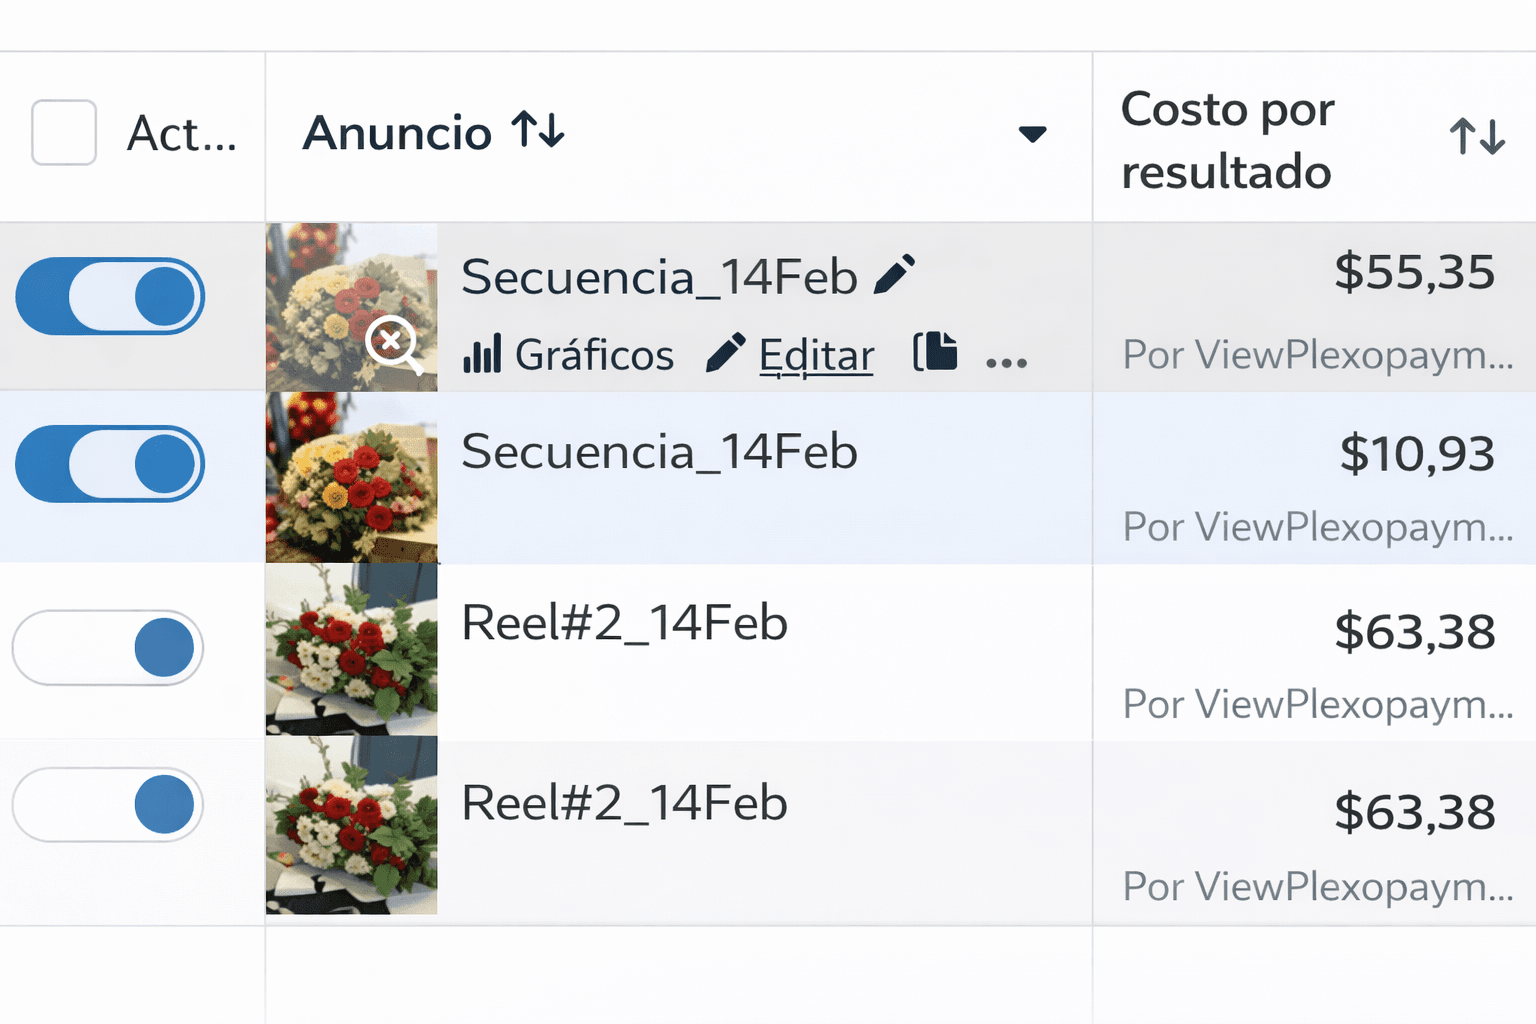
Task: Select second Secuencia_14Feb ad name
Action: 659,452
